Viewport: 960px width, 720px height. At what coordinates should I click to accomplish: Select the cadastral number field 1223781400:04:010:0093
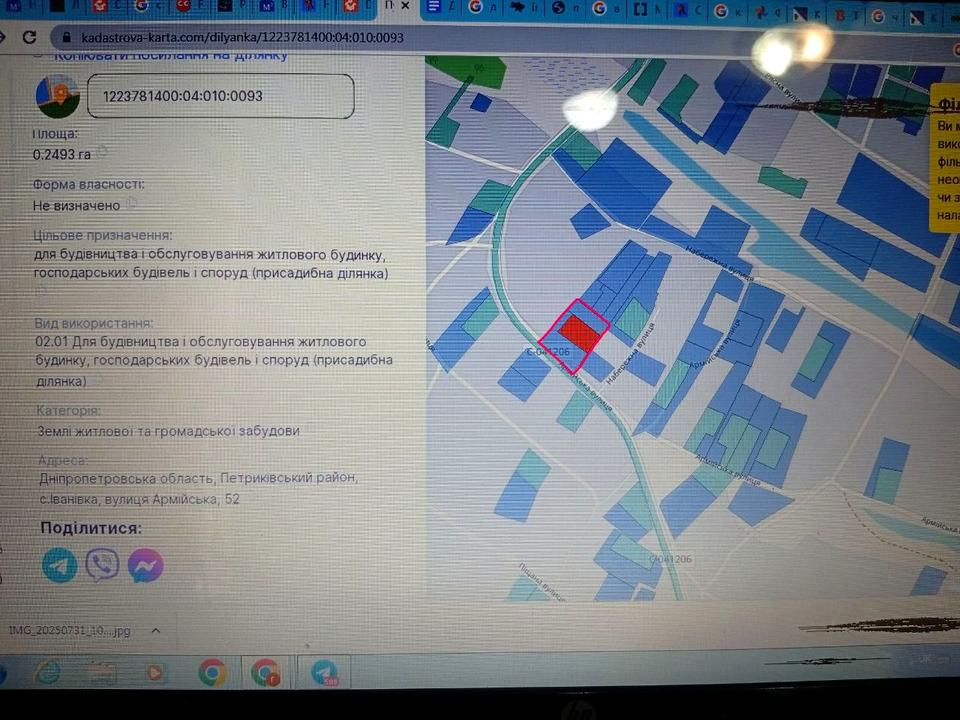click(x=220, y=96)
